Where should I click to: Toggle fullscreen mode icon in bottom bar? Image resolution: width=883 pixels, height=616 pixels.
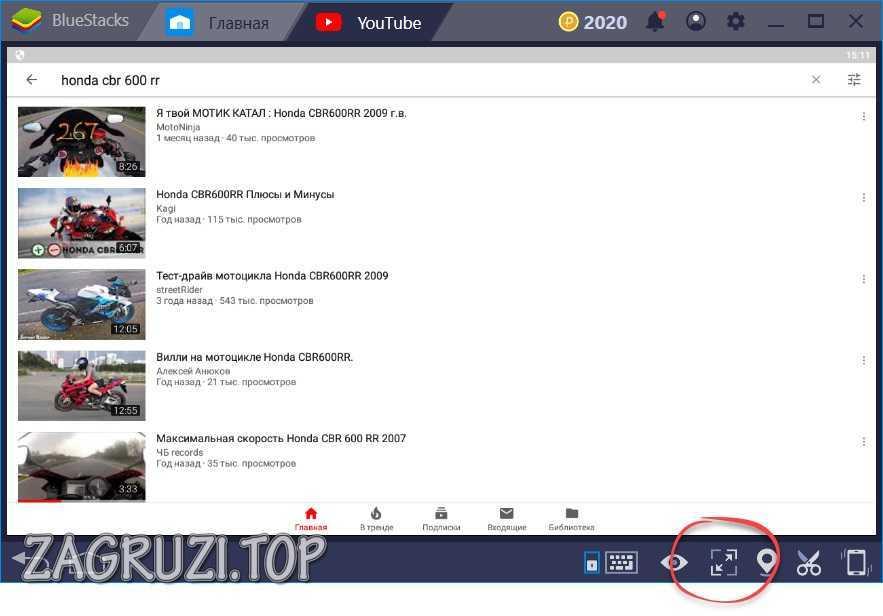coord(724,562)
